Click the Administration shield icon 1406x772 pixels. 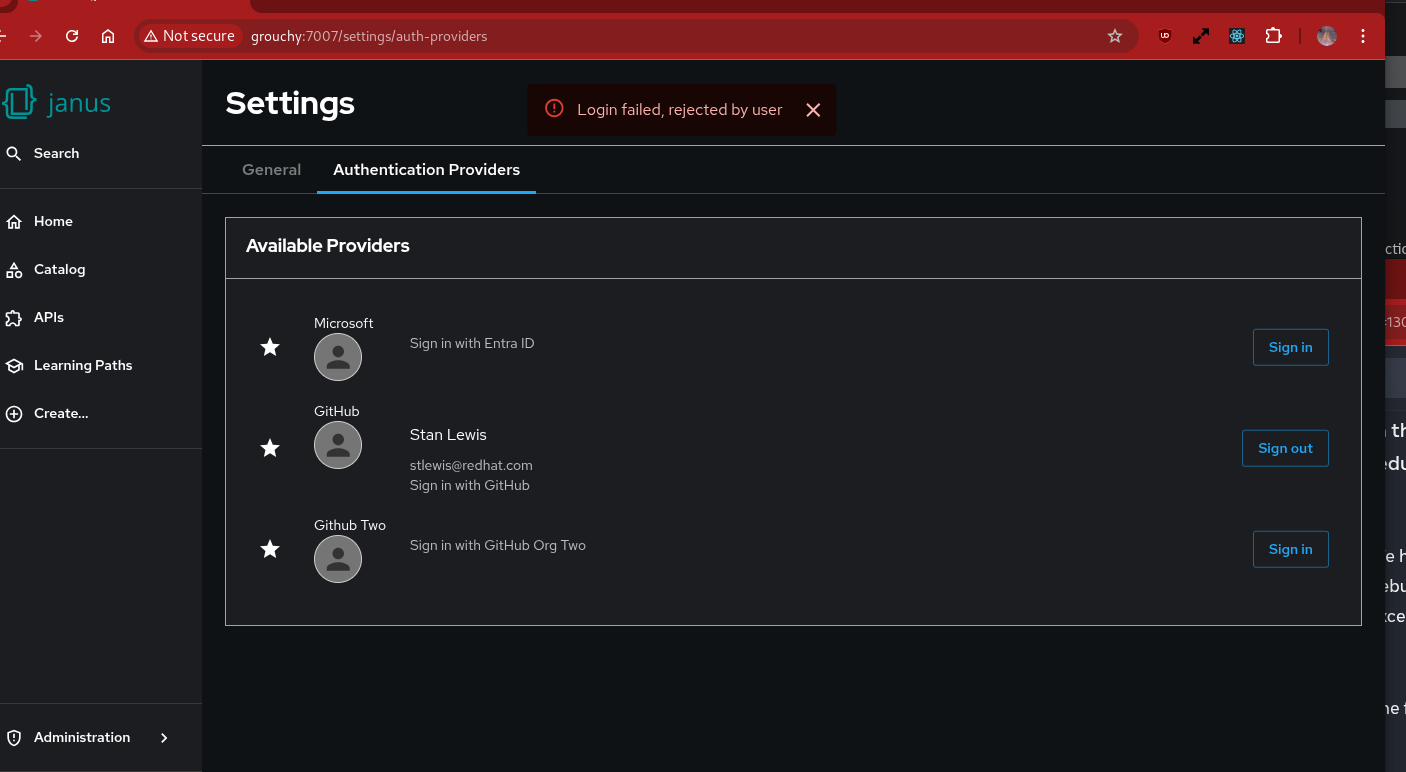point(14,737)
